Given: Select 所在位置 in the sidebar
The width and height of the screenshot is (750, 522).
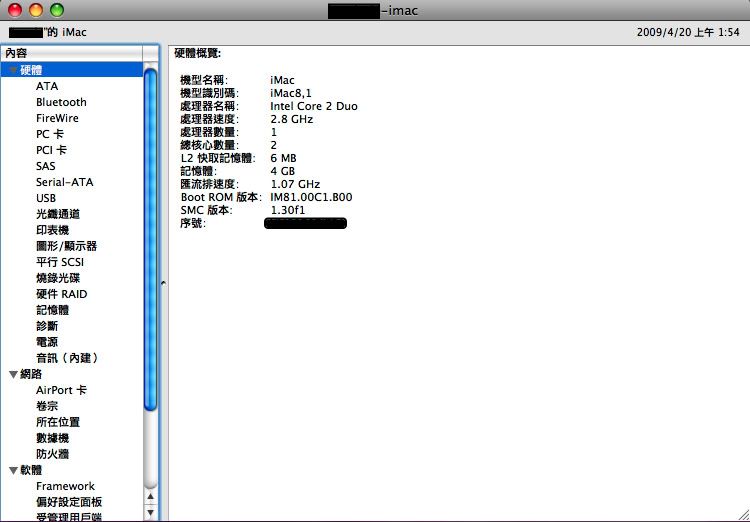Looking at the screenshot, I should [58, 422].
